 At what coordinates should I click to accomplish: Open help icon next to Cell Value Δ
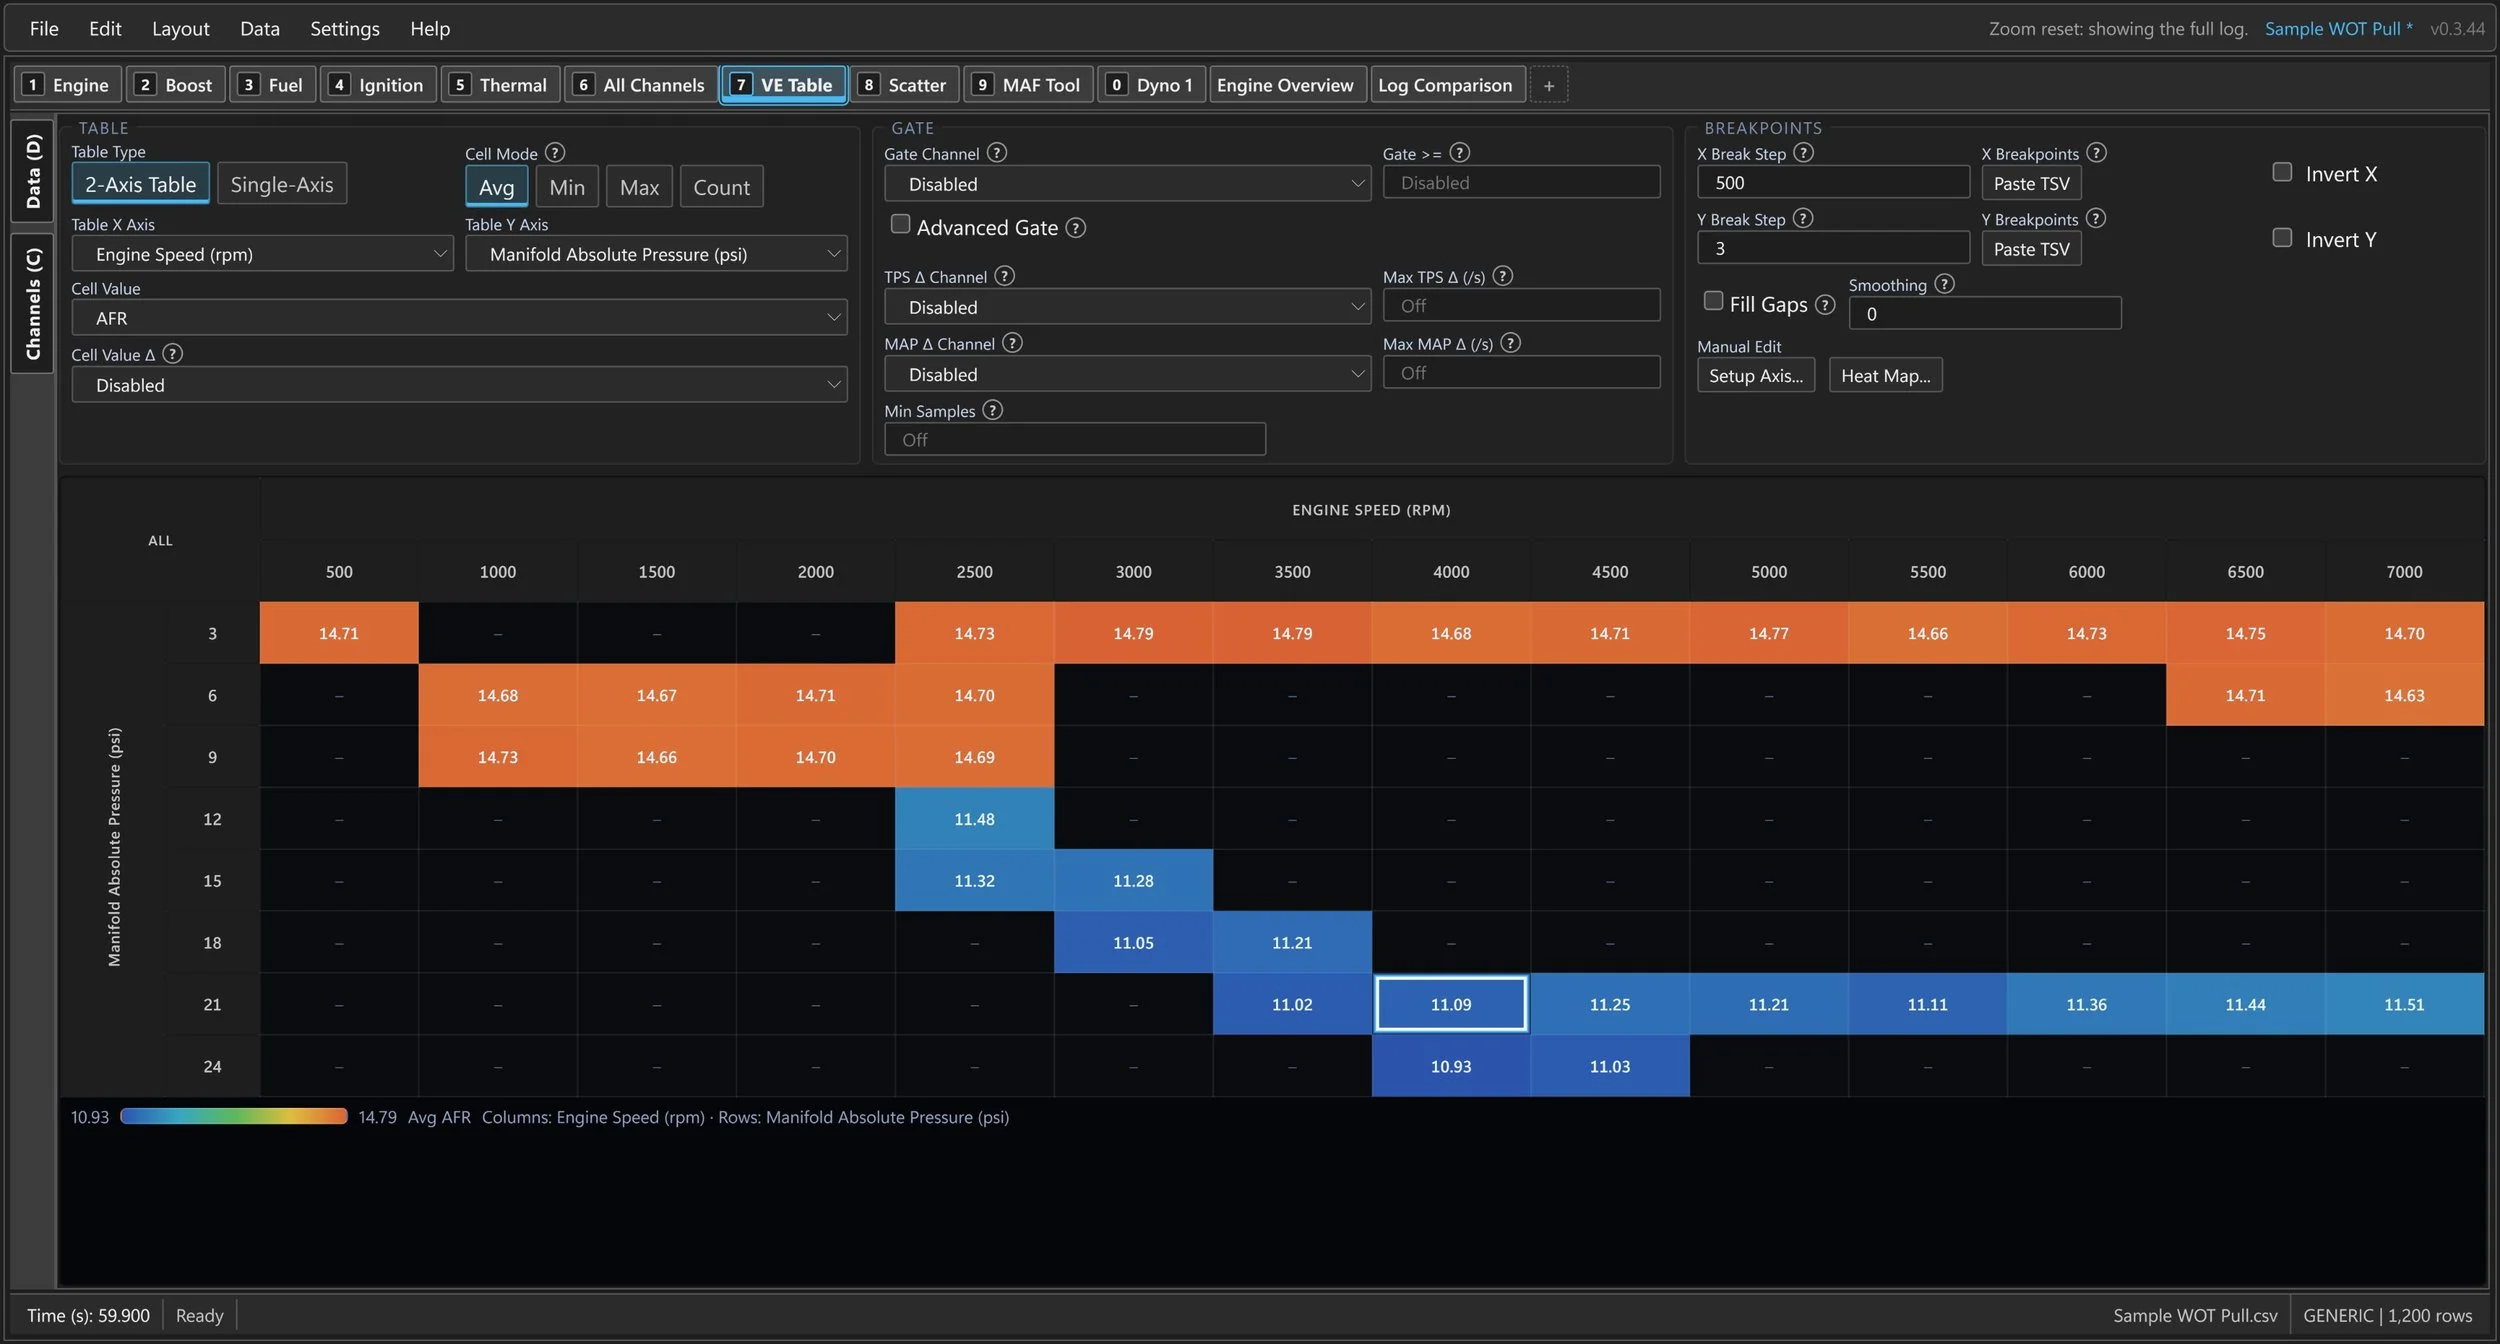172,353
